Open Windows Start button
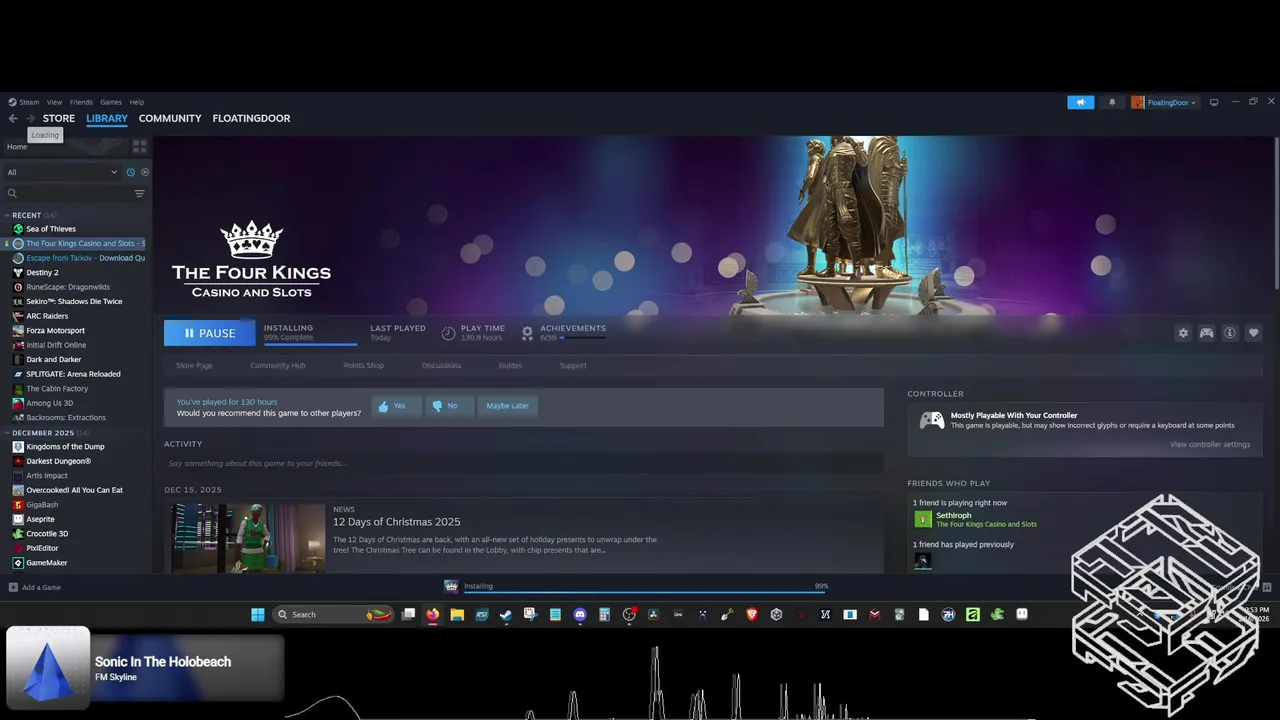The width and height of the screenshot is (1280, 720). click(x=258, y=614)
